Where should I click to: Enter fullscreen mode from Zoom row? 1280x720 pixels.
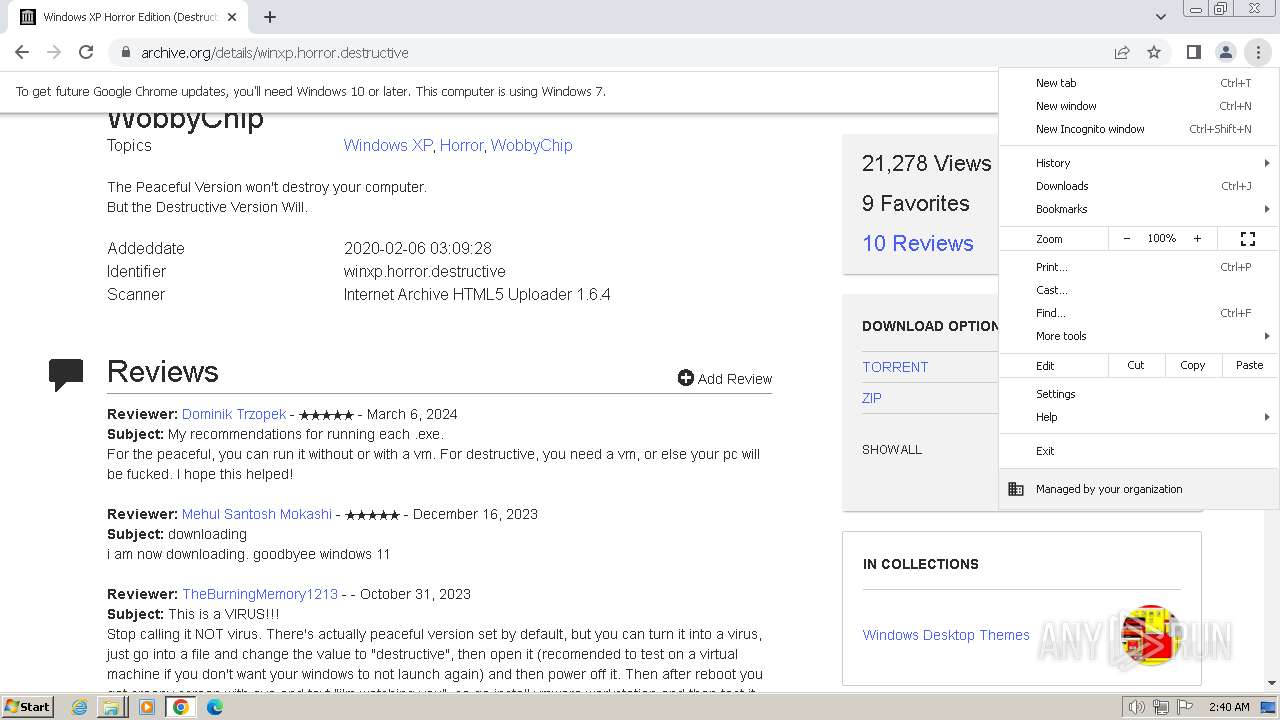1248,239
